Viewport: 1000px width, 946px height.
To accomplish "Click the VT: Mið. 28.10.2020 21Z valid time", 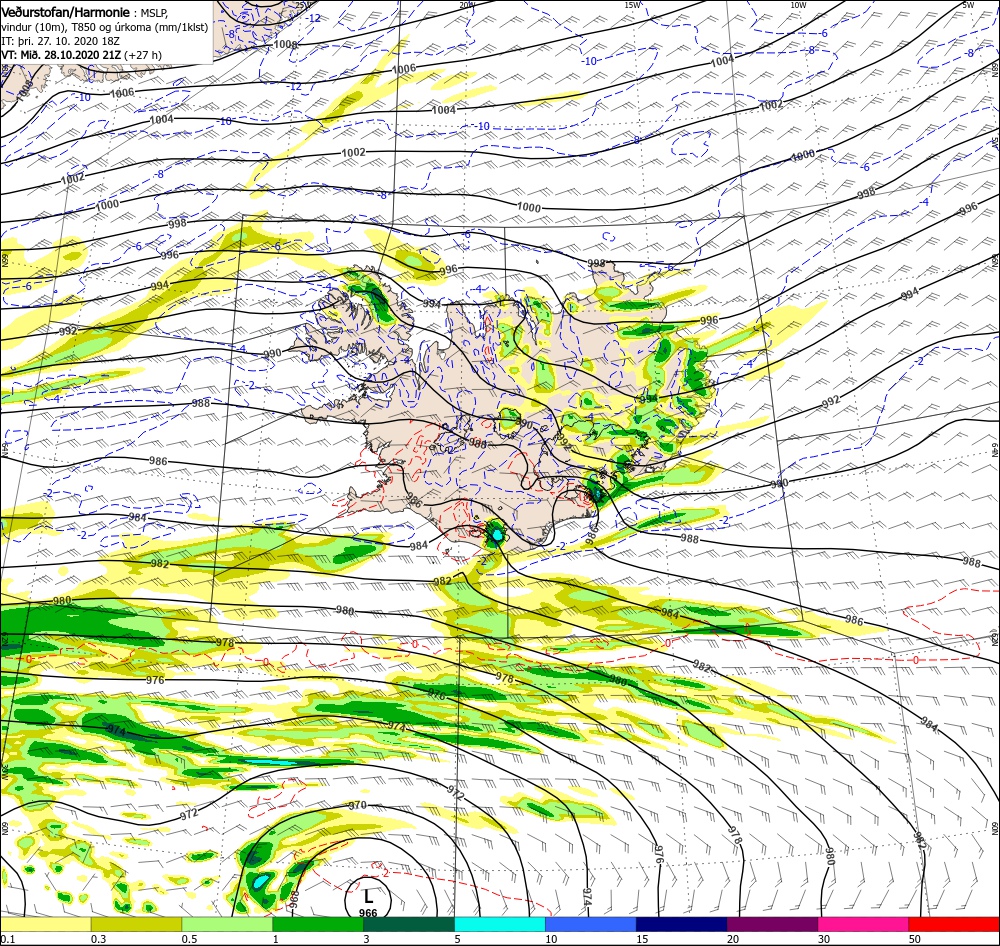I will [x=61, y=55].
